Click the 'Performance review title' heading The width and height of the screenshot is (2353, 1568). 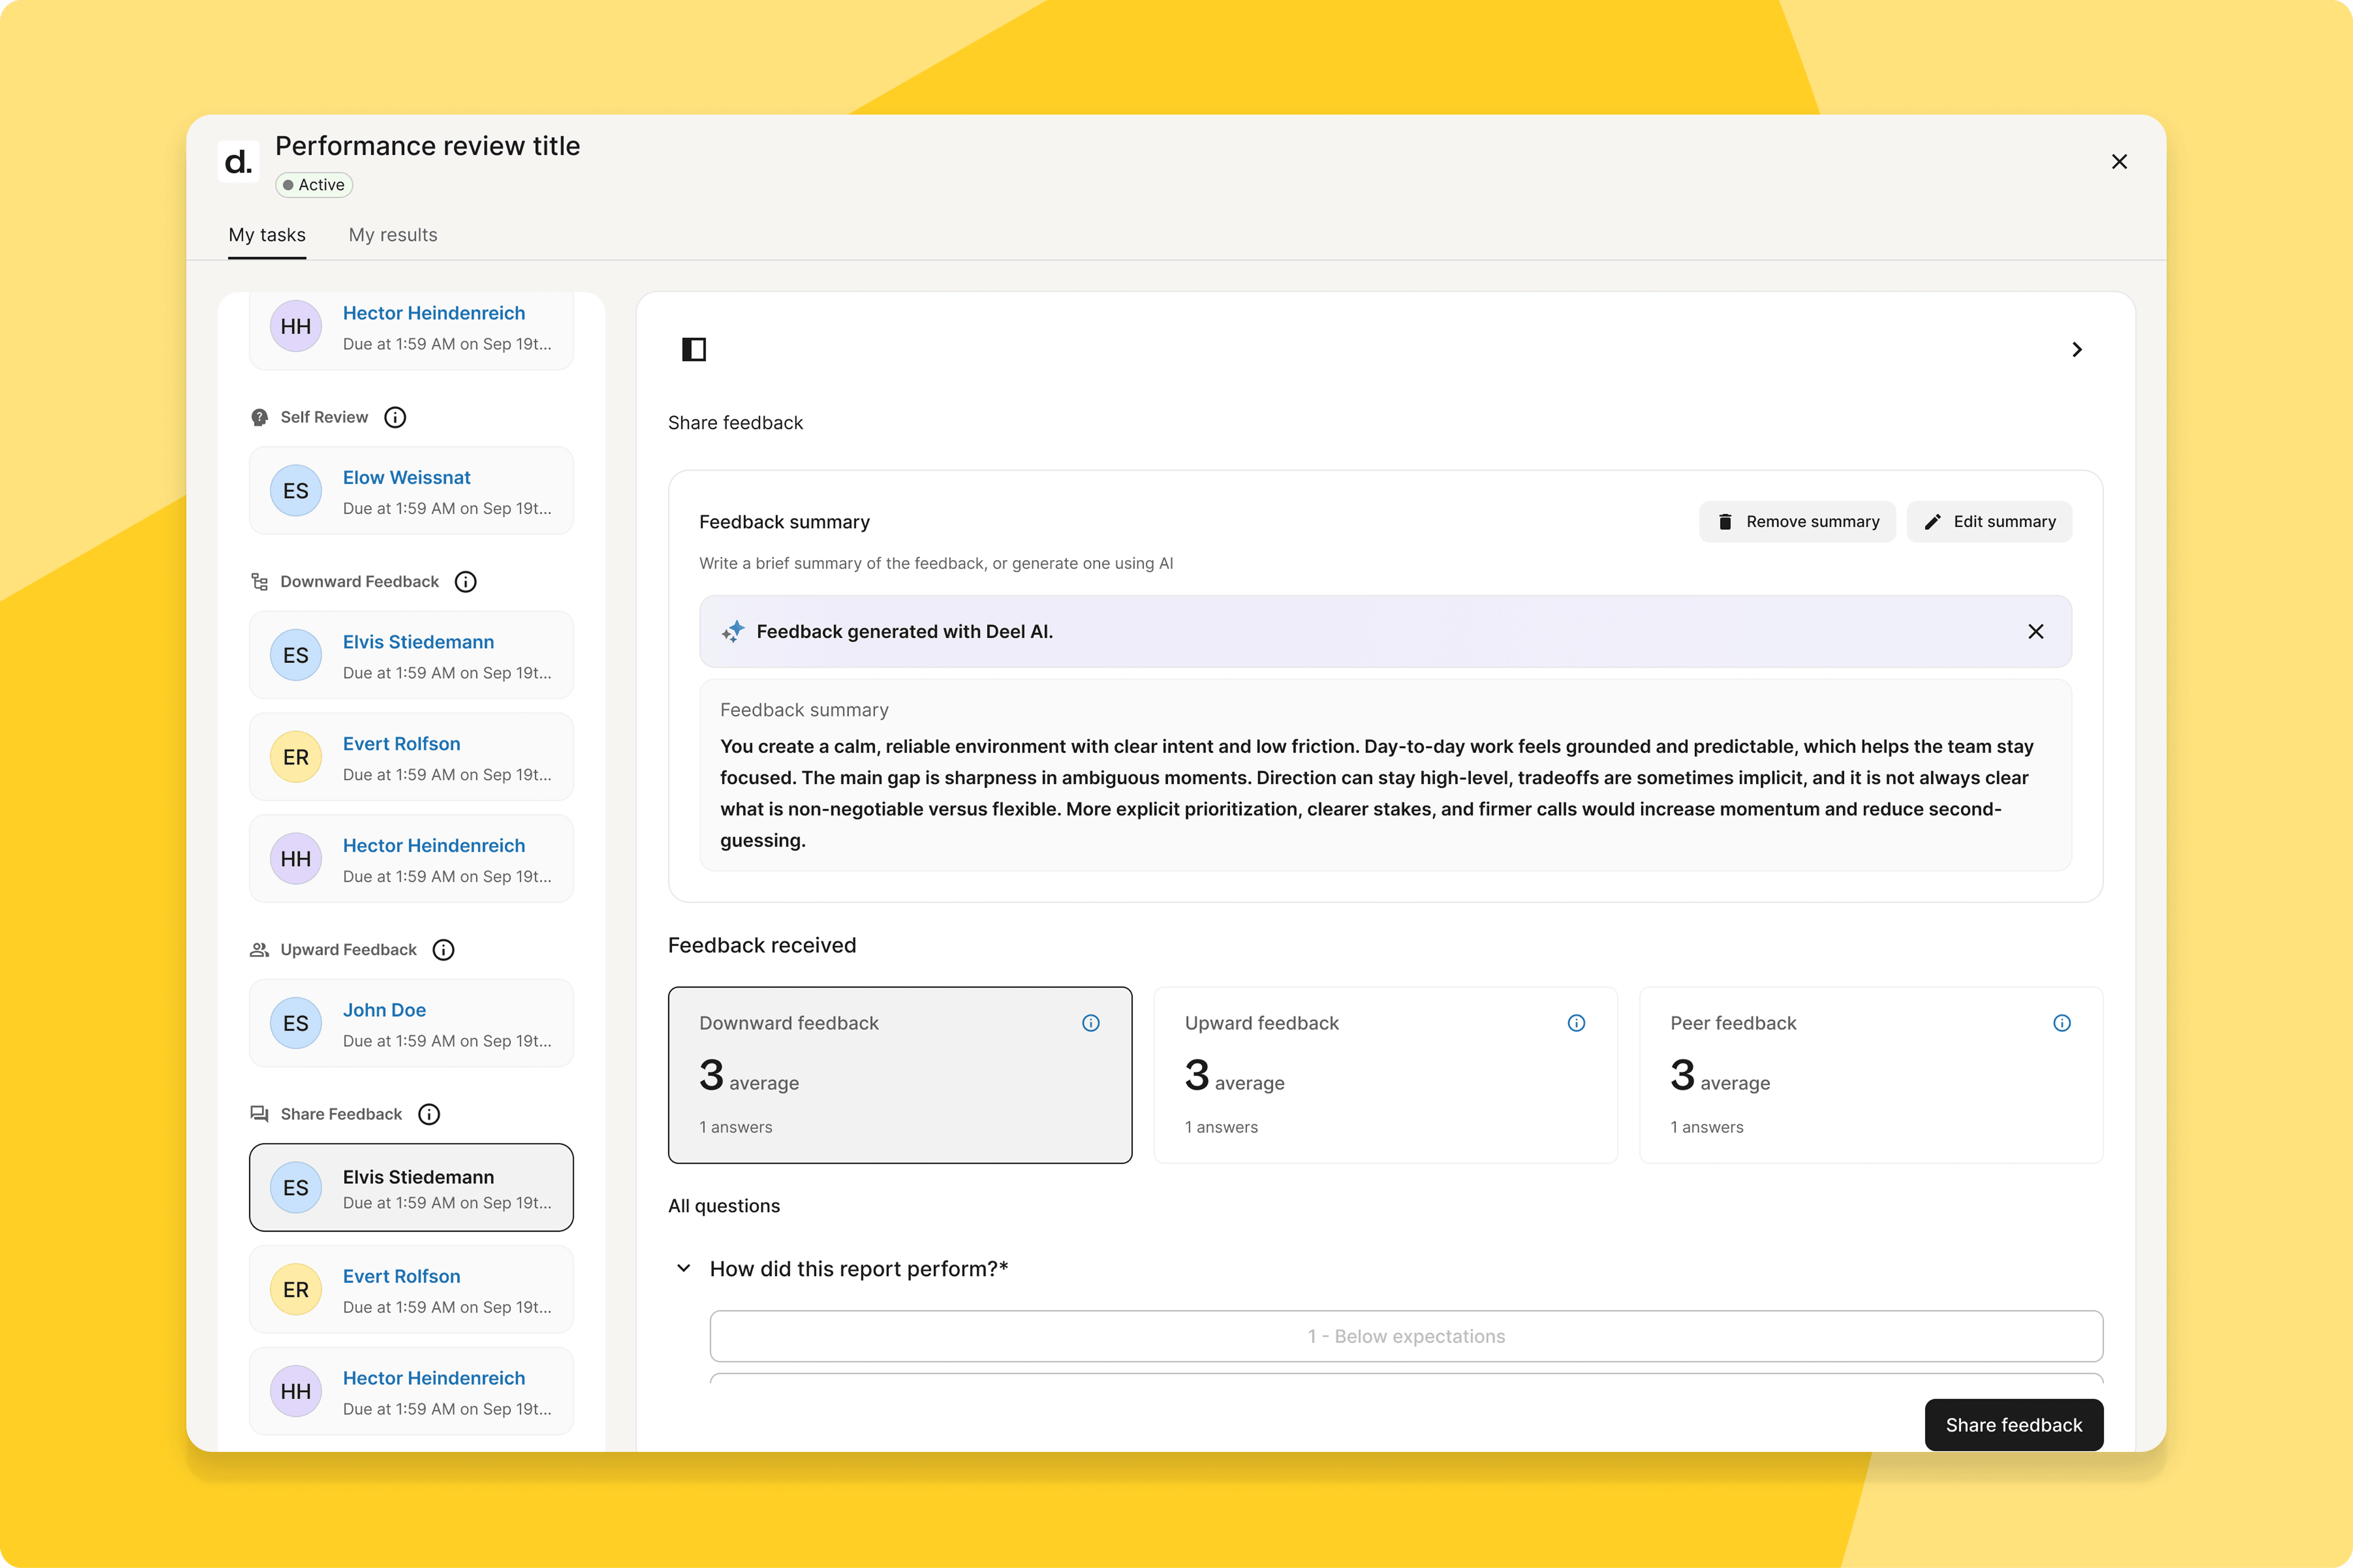427,146
